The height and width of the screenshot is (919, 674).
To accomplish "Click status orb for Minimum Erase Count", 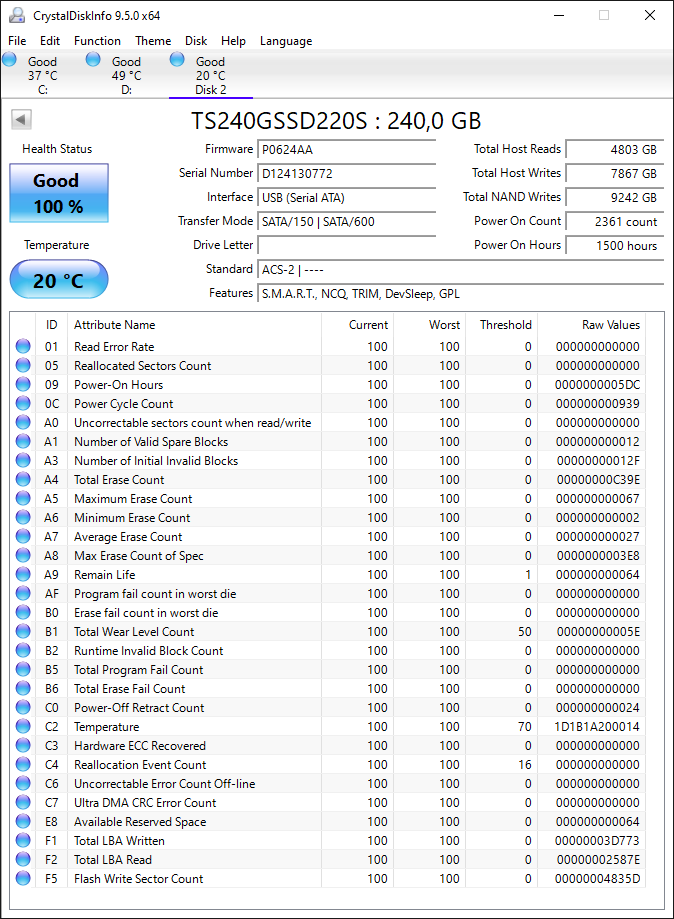I will pyautogui.click(x=23, y=517).
